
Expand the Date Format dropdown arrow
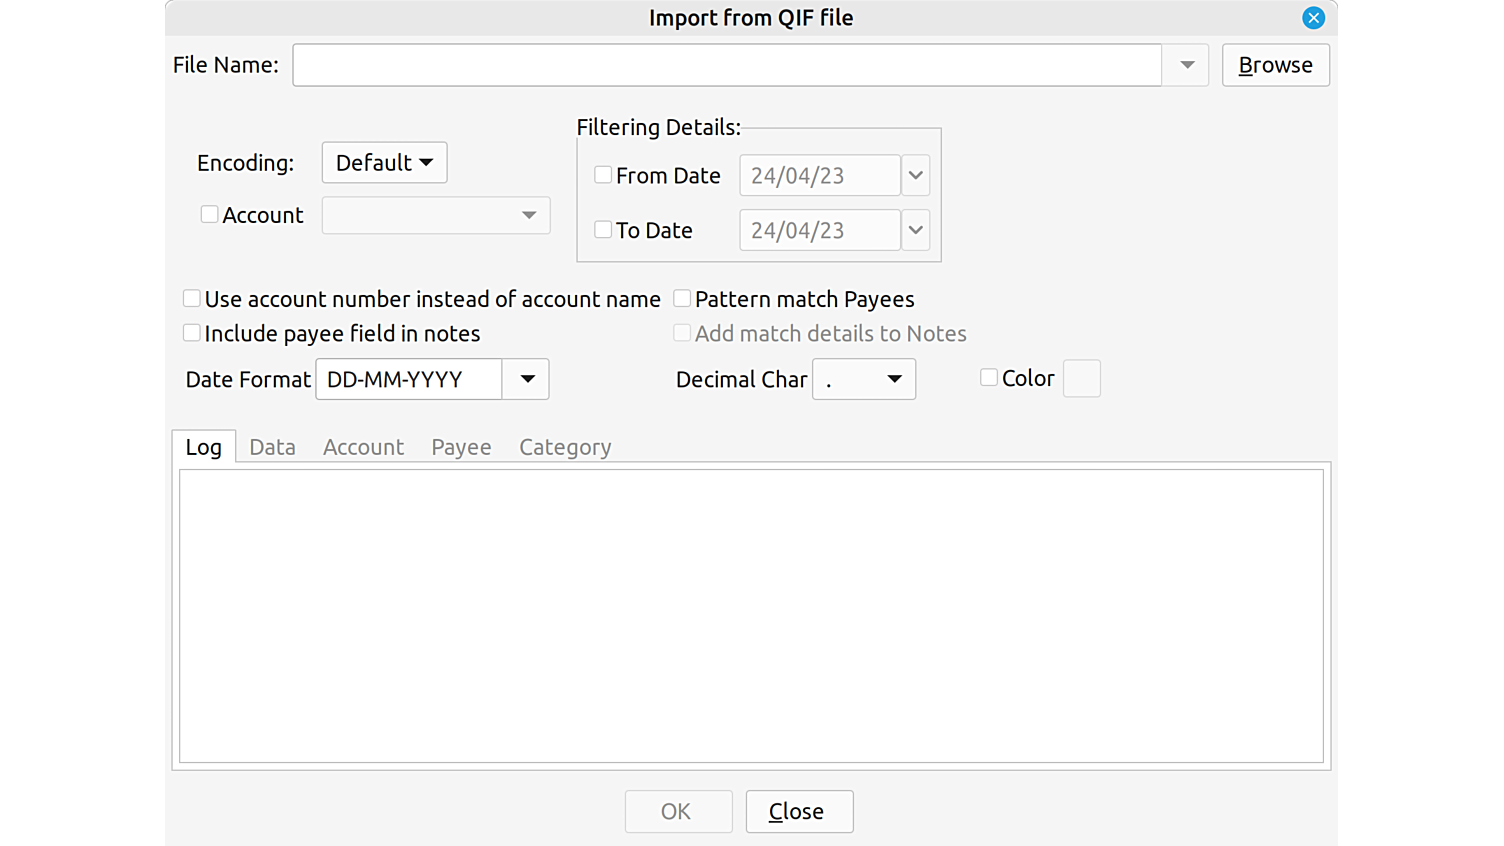[x=526, y=379]
